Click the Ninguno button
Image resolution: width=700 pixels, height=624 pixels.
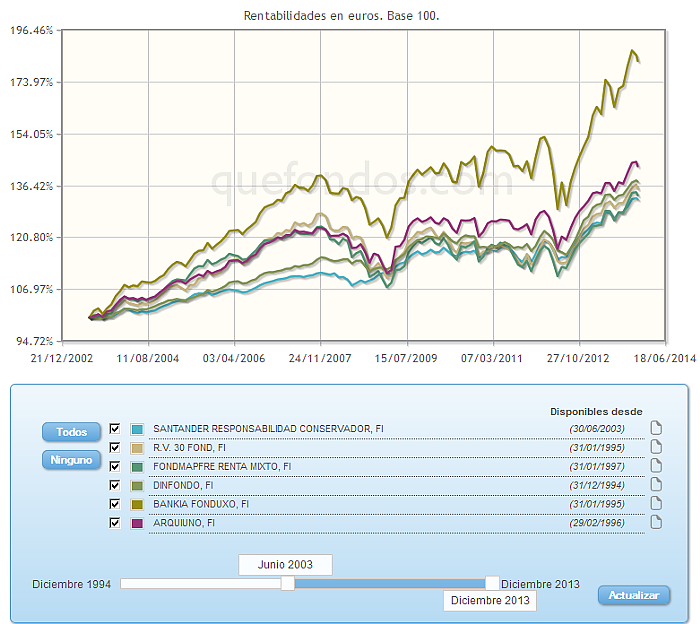click(x=71, y=460)
